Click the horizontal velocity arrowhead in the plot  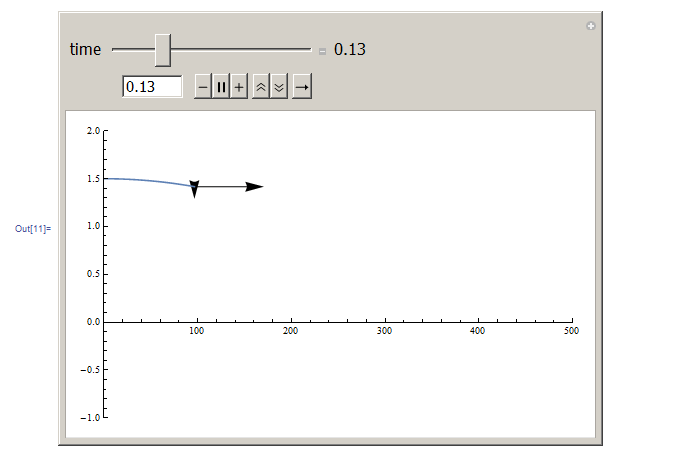(254, 187)
